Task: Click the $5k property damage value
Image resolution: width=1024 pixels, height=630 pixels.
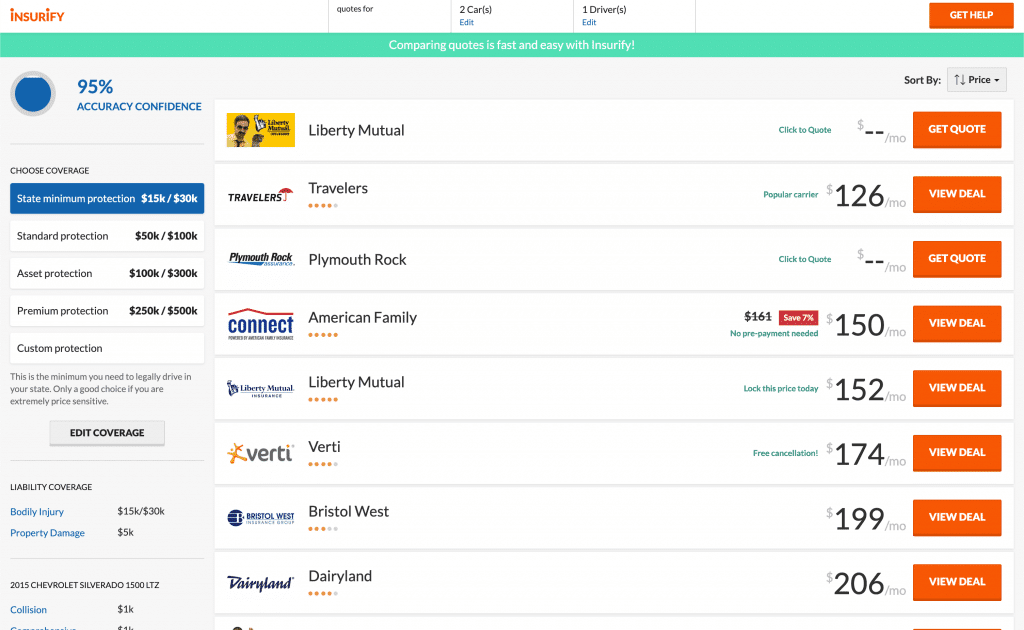Action: click(x=125, y=532)
